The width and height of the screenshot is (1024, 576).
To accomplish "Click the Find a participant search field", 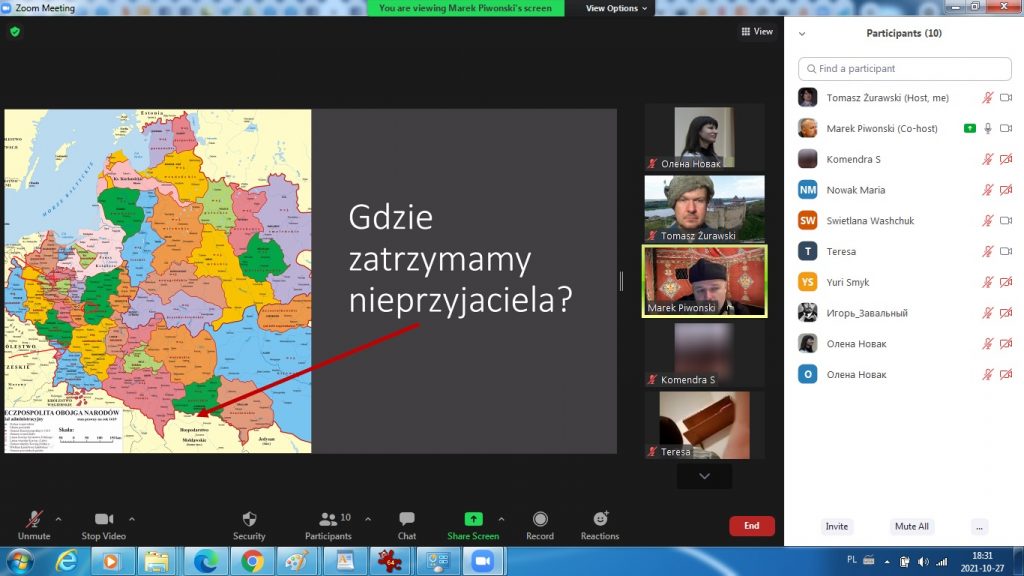I will point(904,69).
